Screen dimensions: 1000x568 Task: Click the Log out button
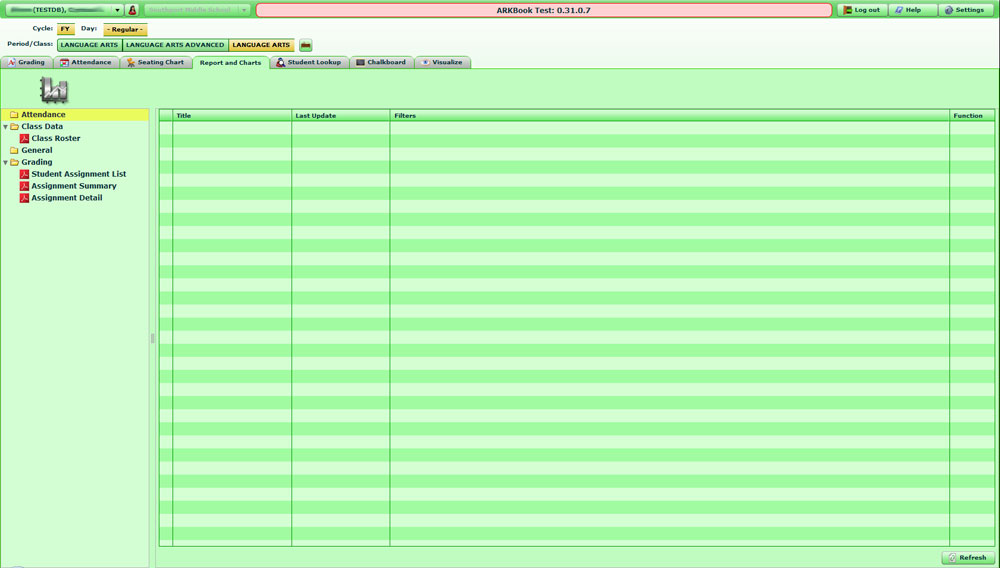pos(861,10)
